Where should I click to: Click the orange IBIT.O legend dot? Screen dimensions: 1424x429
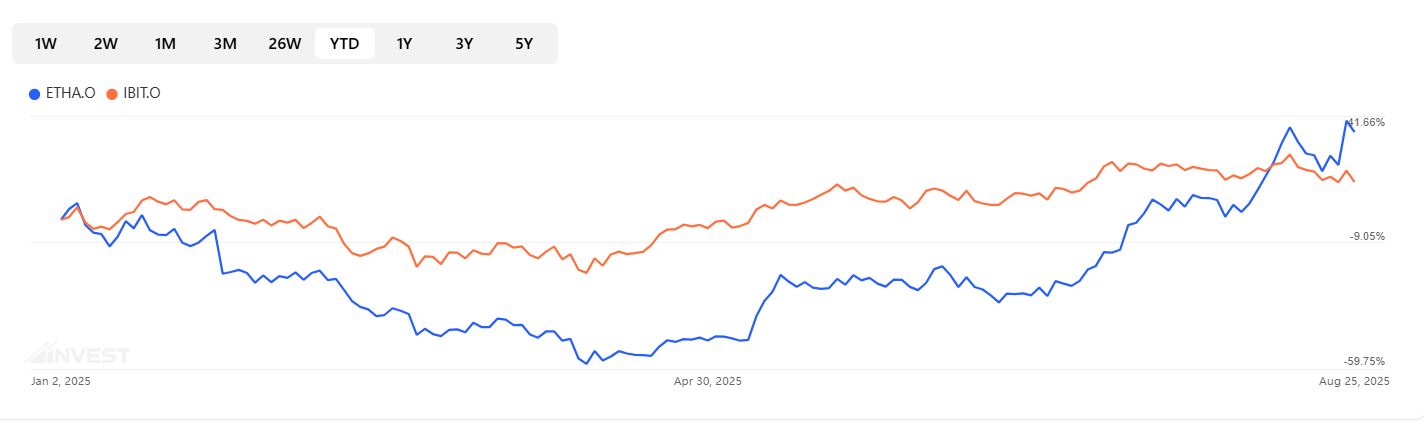coord(112,94)
